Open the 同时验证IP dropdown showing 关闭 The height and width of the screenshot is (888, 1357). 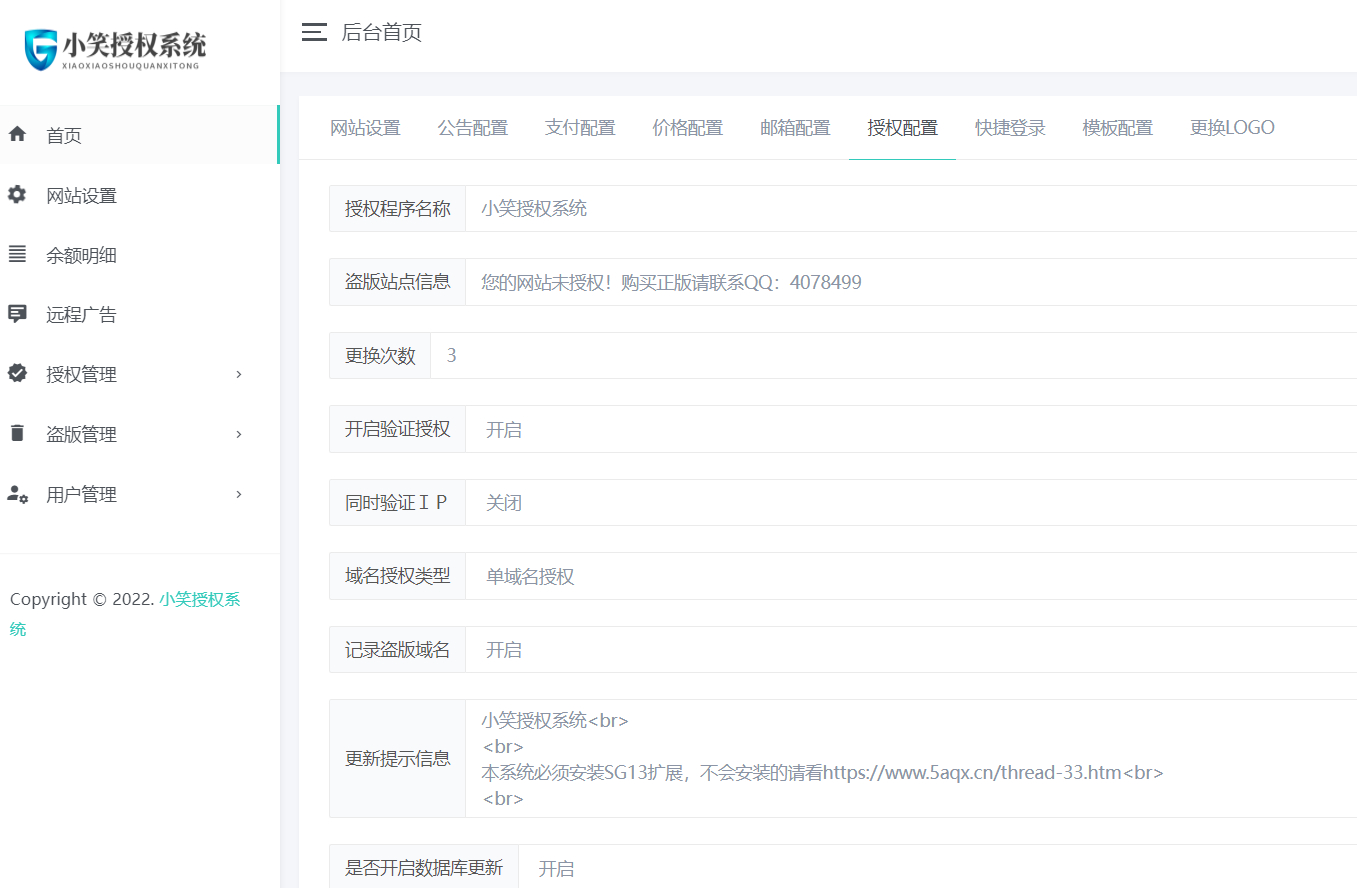[911, 502]
